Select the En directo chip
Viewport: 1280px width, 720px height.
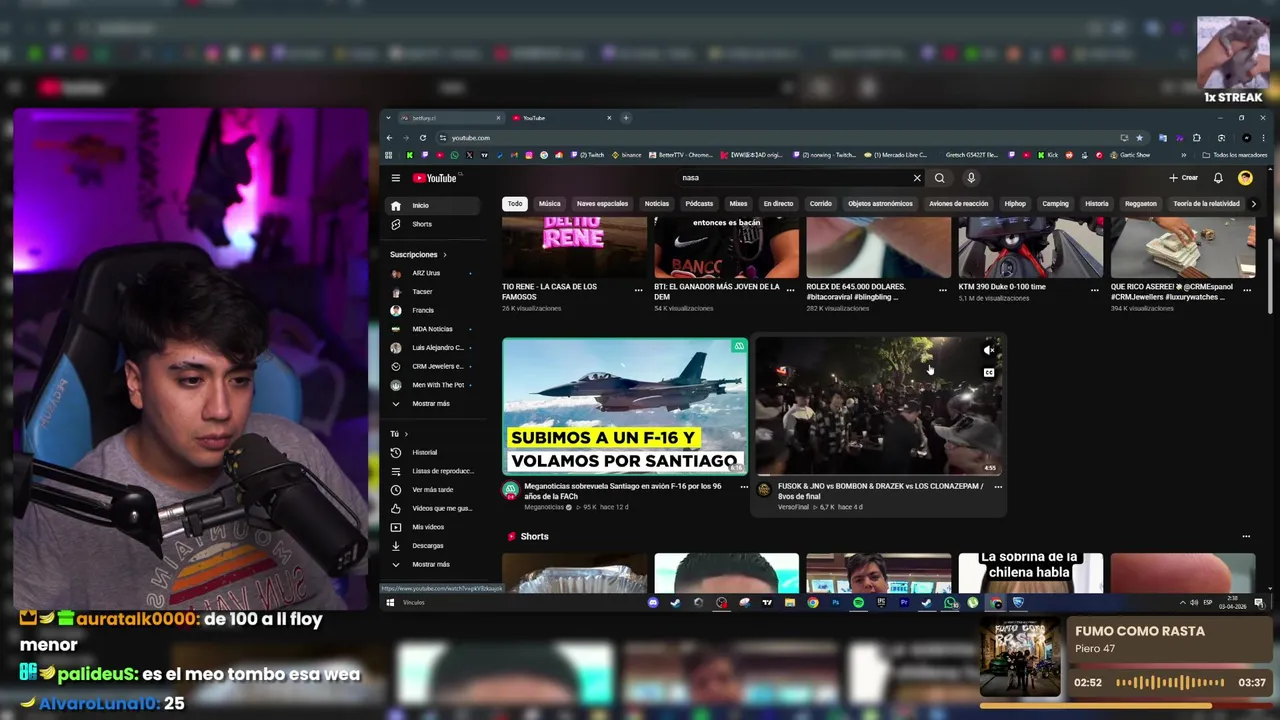coord(778,204)
